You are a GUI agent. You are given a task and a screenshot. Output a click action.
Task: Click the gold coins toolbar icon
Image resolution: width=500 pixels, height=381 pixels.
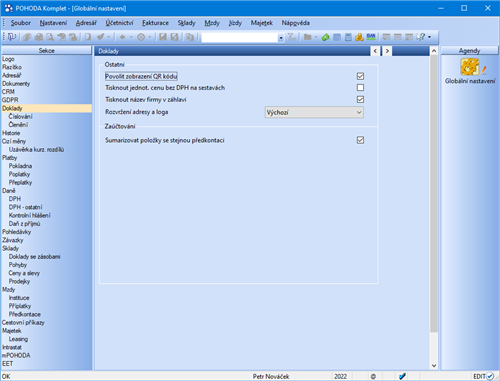359,37
